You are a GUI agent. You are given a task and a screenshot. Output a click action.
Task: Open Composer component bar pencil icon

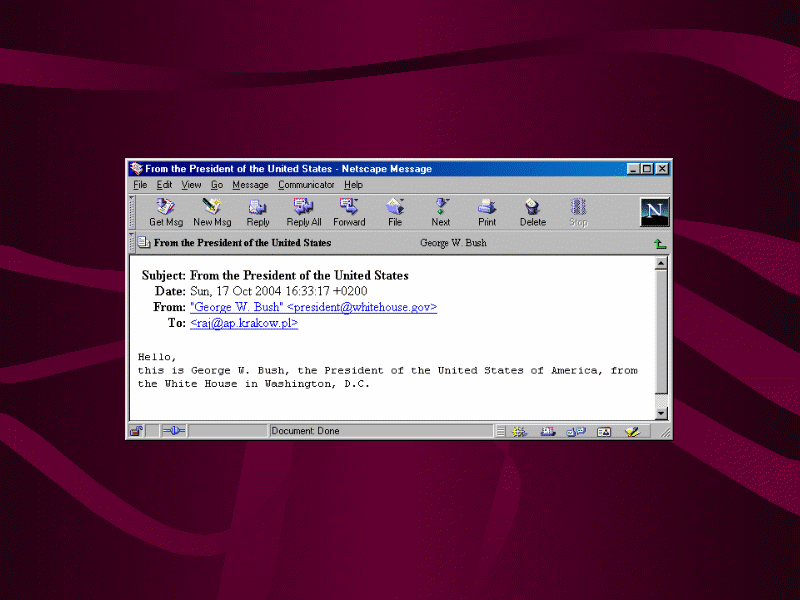(632, 432)
